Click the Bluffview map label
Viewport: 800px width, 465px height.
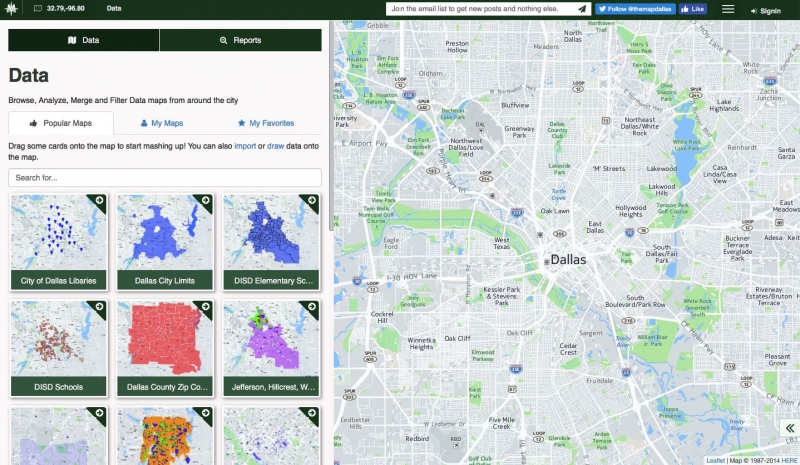(515, 105)
